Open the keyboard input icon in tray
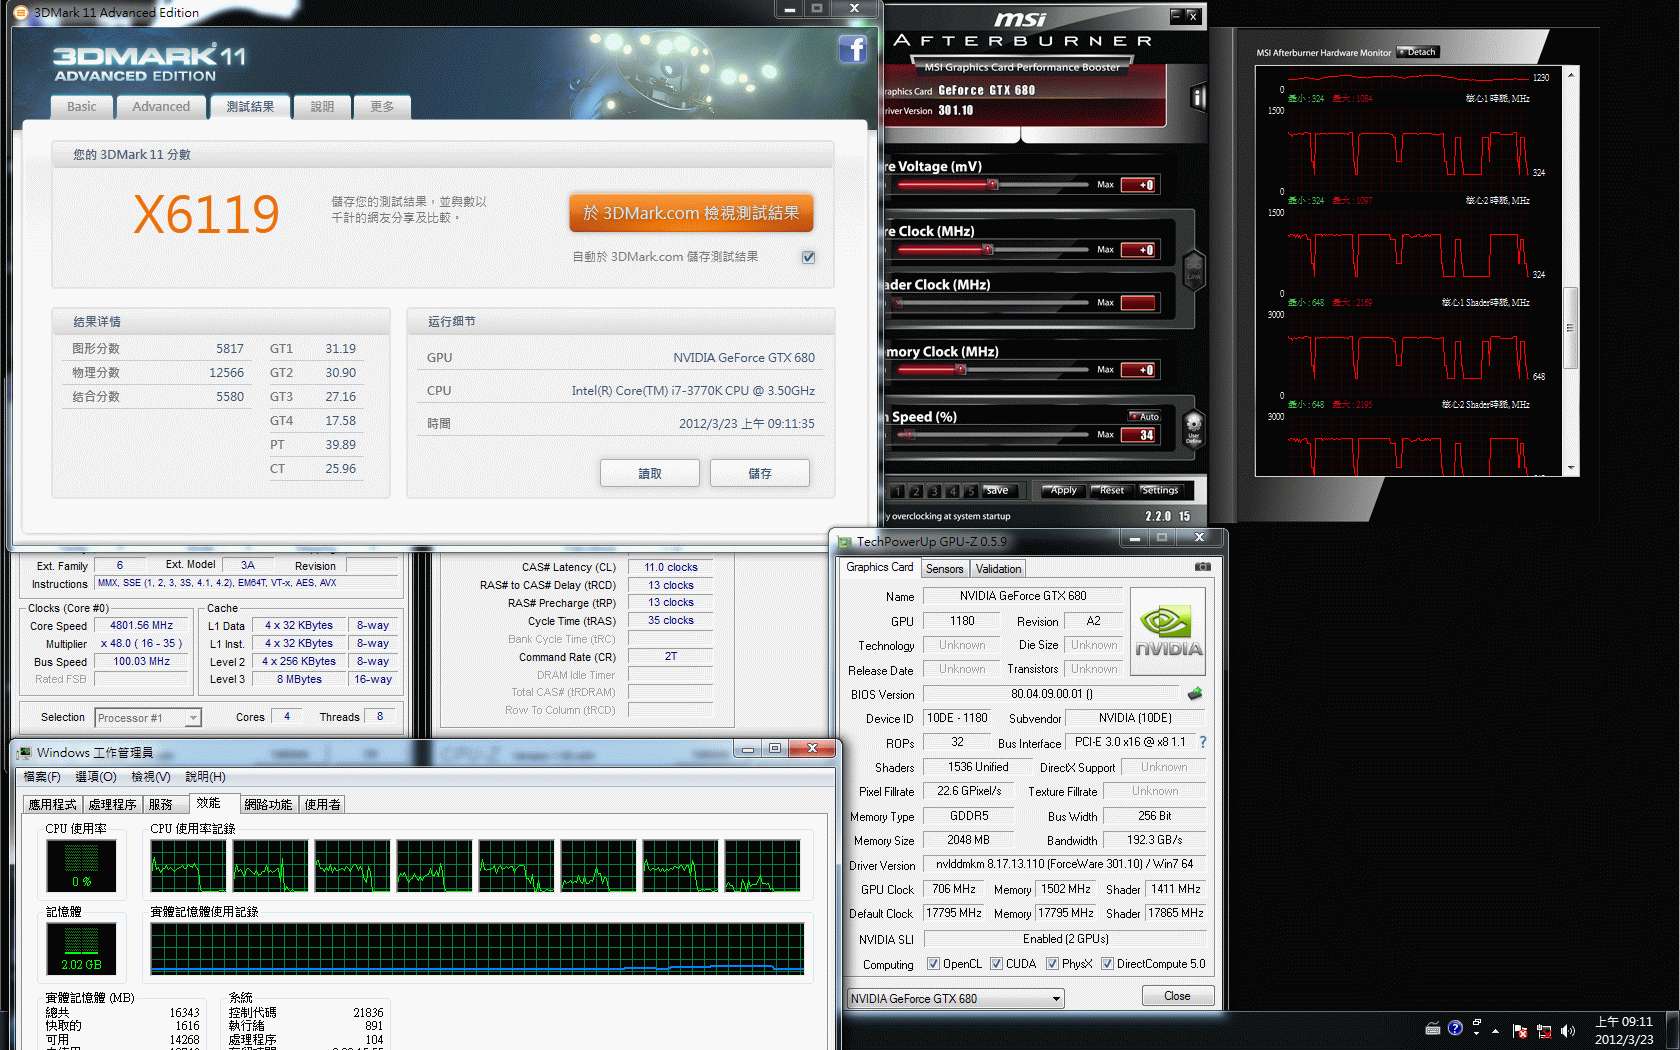Viewport: 1680px width, 1050px height. pyautogui.click(x=1433, y=1029)
